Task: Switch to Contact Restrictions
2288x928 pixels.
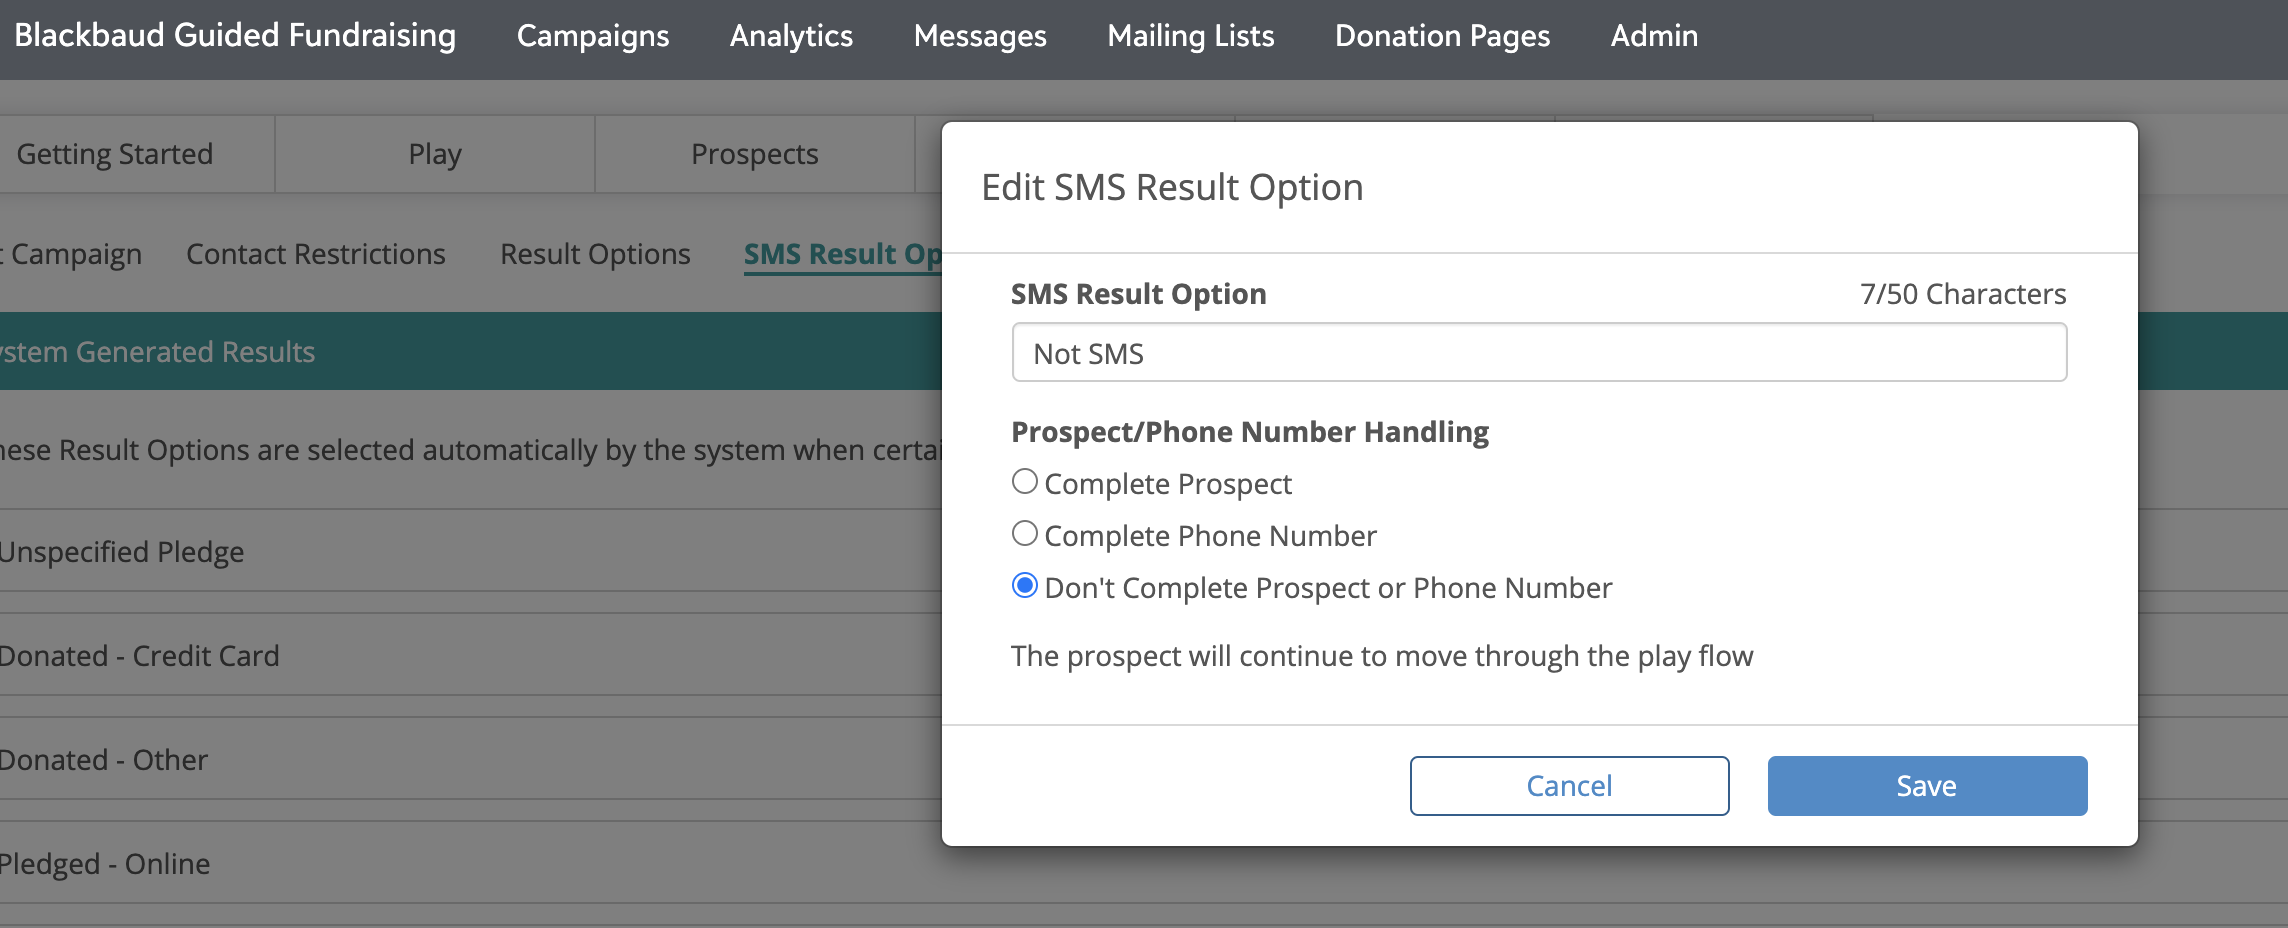Action: pyautogui.click(x=314, y=254)
